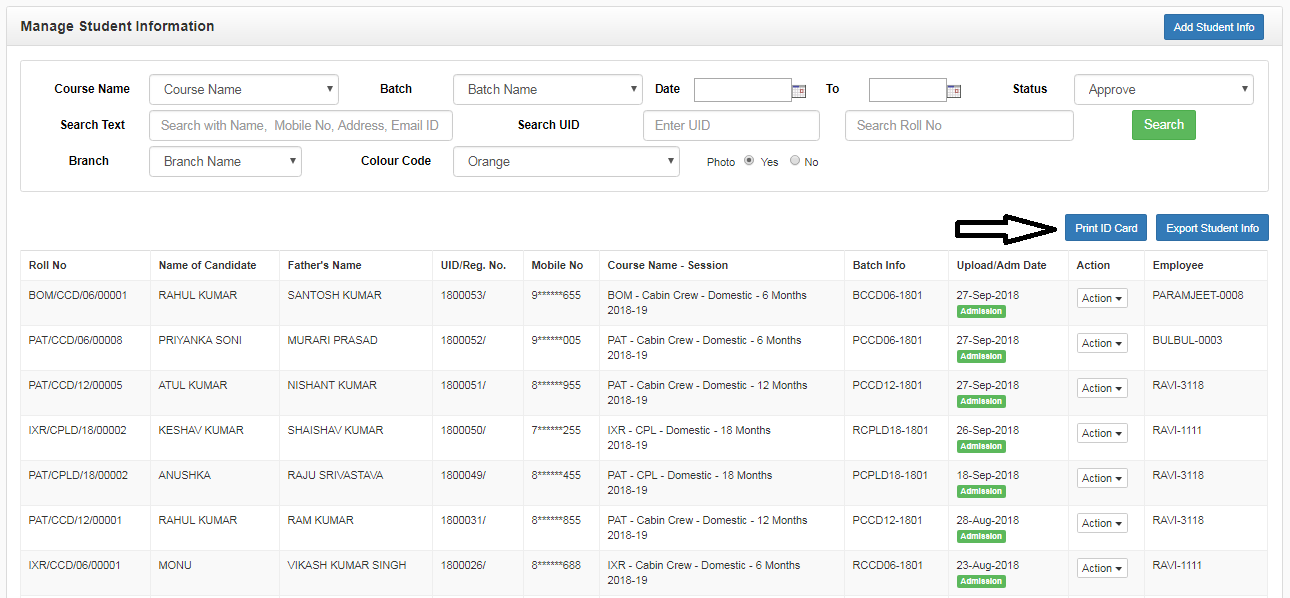Open the Status dropdown showing Approve
Screen dimensions: 1290x598
(x=1164, y=89)
